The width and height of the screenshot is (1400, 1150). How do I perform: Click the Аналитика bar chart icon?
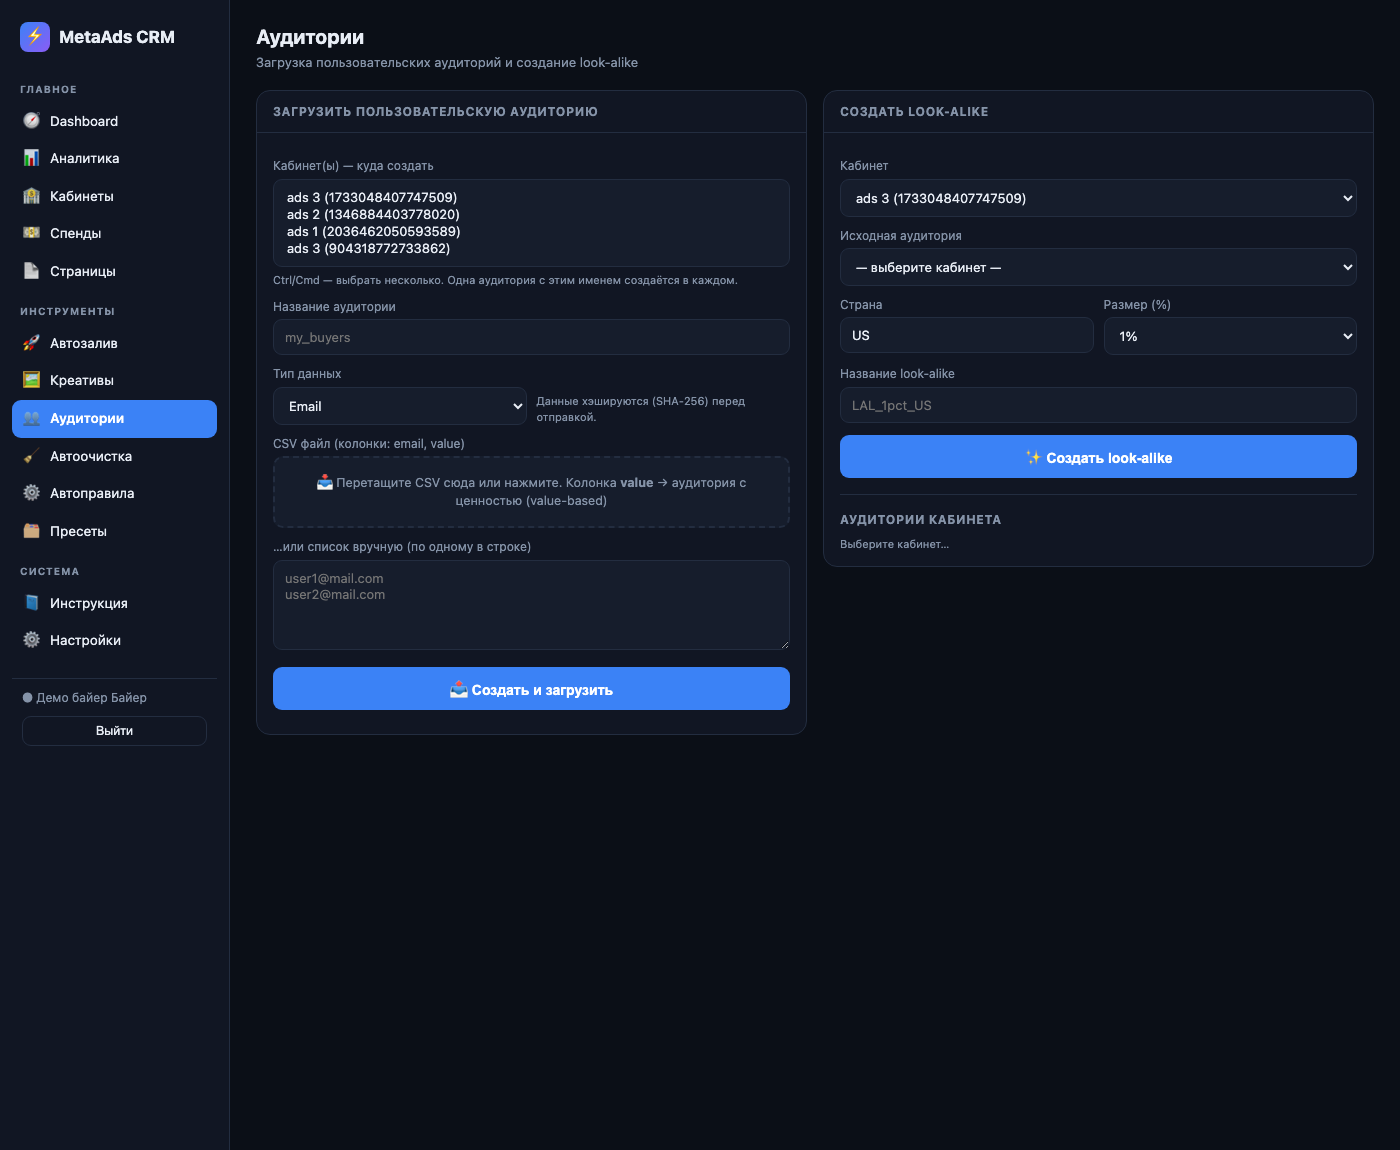click(x=31, y=158)
